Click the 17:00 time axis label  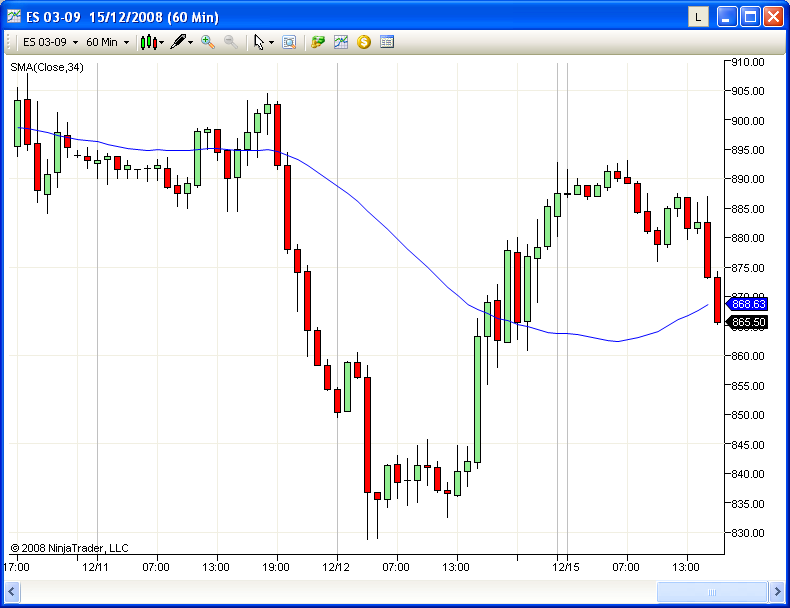tap(17, 567)
